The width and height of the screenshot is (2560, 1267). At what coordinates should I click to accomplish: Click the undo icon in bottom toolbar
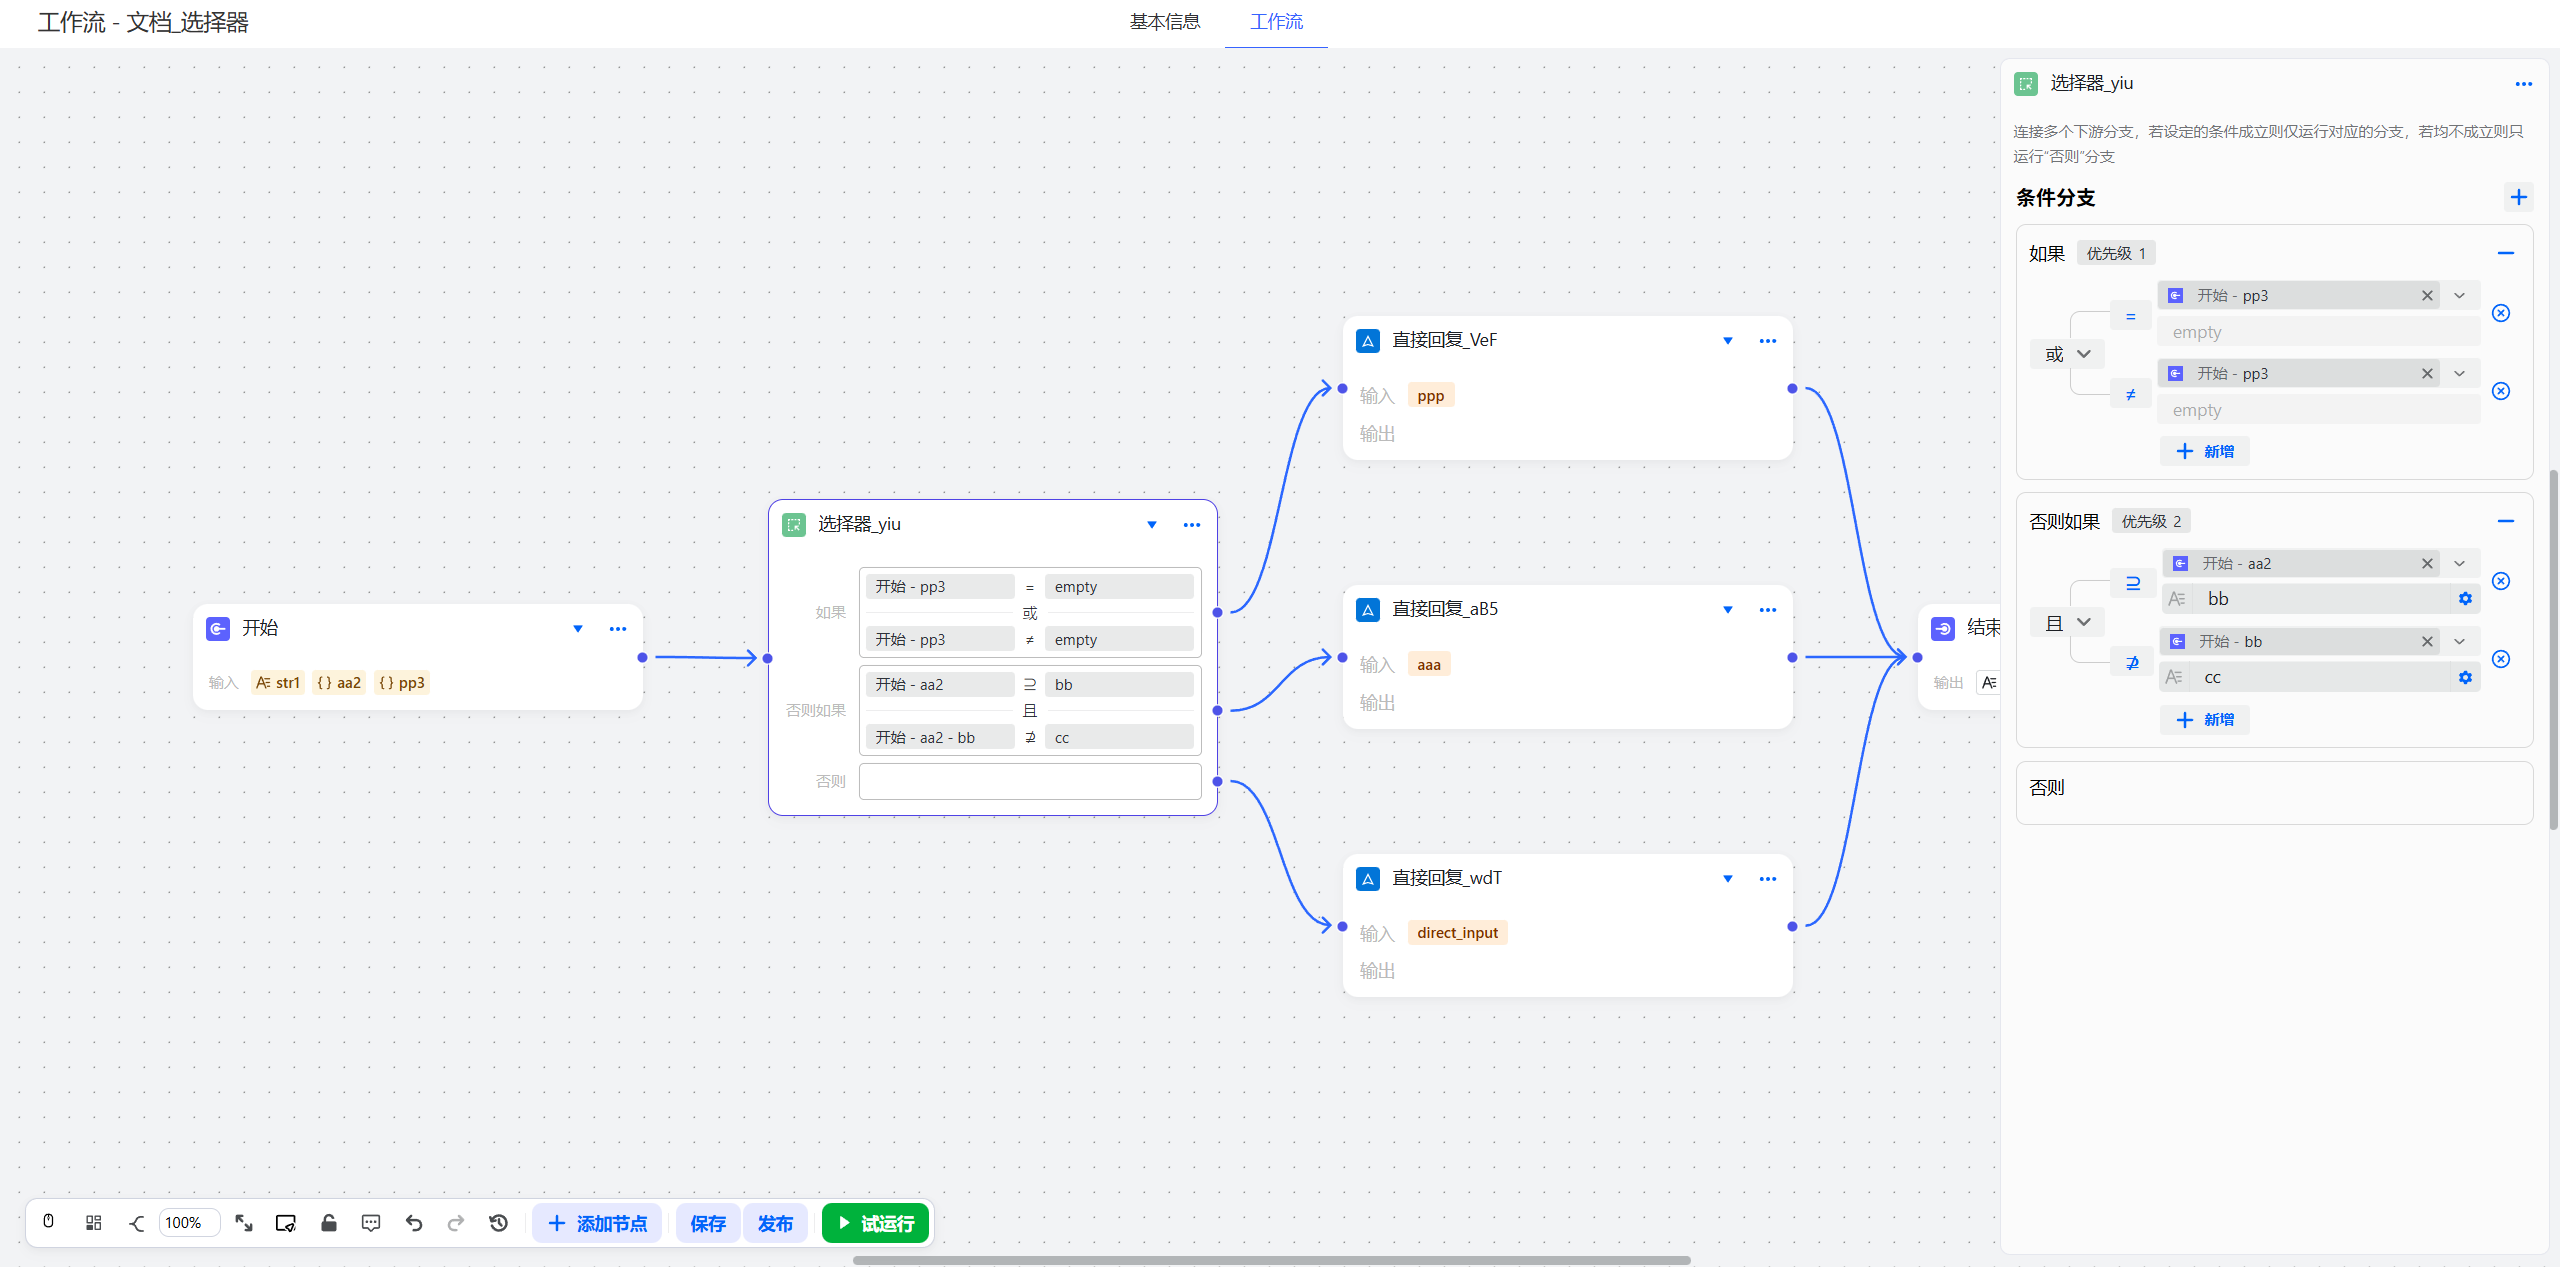(414, 1222)
